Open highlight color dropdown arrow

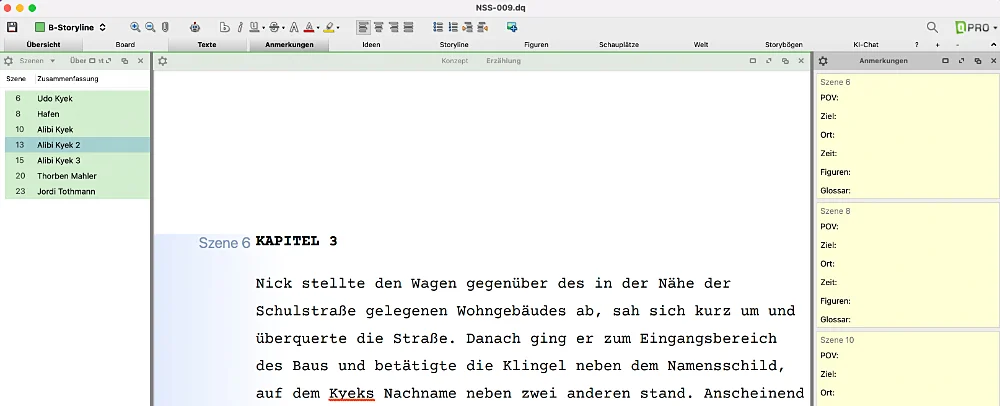338,28
